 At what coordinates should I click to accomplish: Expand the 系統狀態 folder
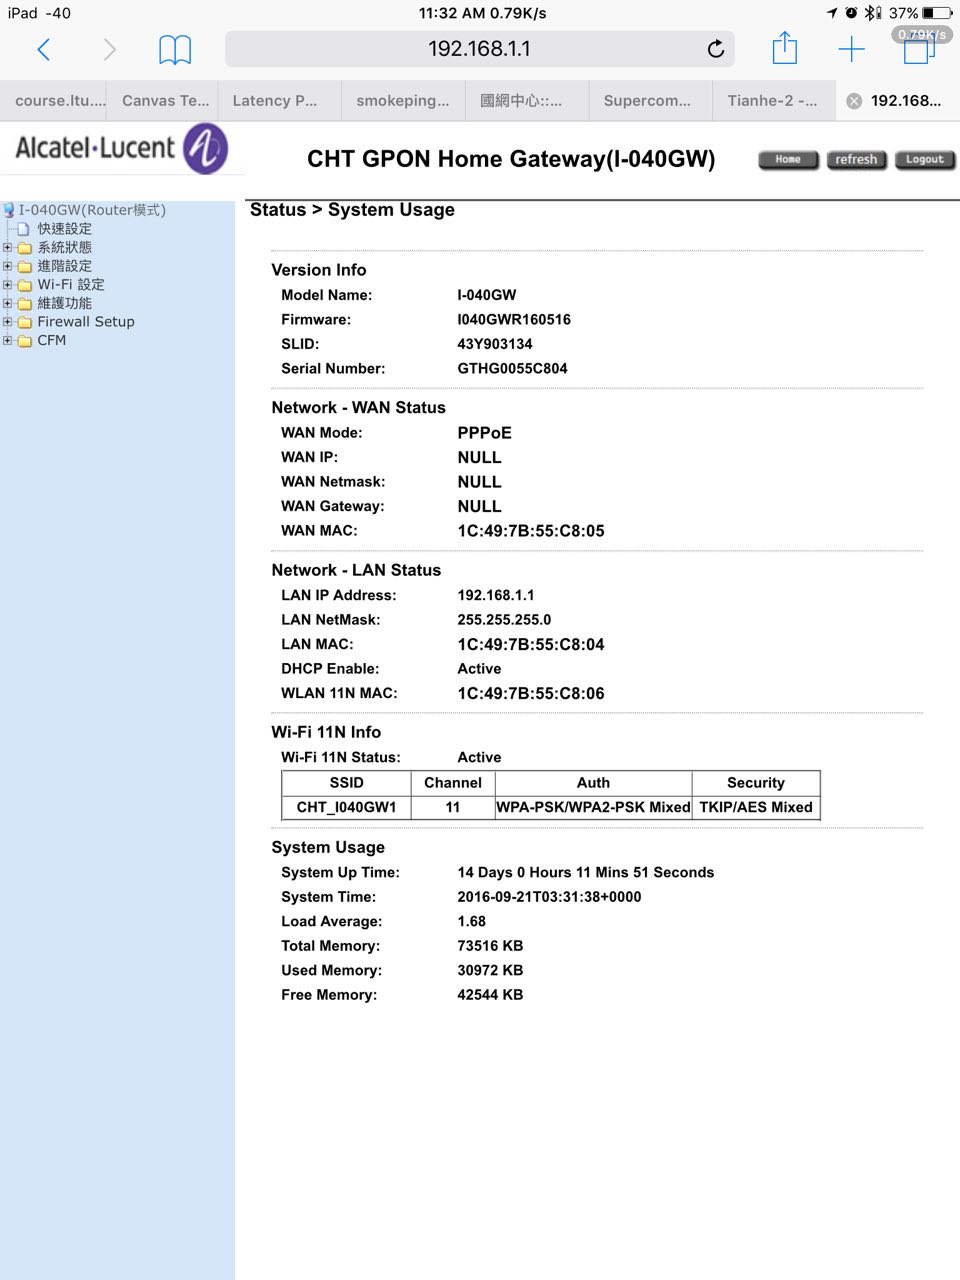[8, 247]
